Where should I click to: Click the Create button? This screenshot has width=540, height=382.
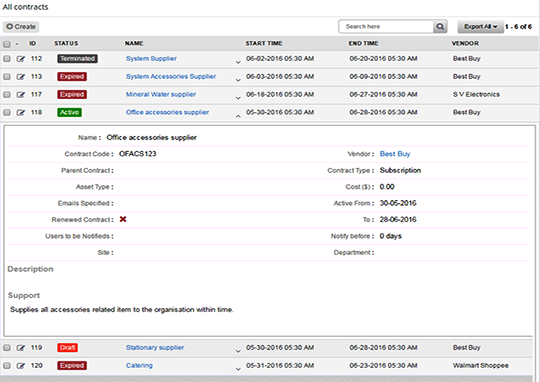point(21,27)
